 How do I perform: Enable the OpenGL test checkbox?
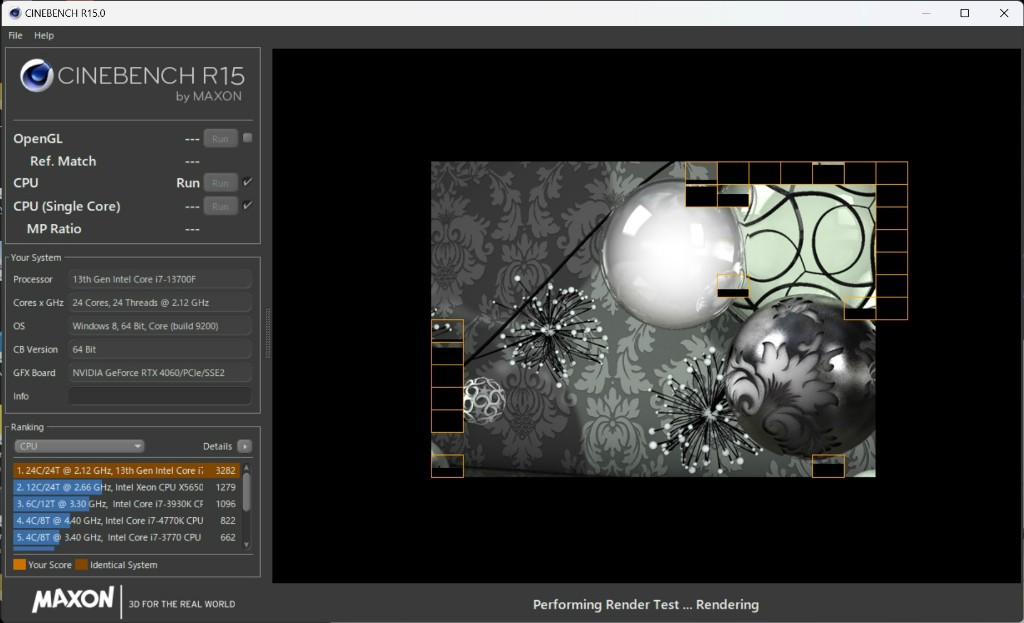(x=248, y=138)
